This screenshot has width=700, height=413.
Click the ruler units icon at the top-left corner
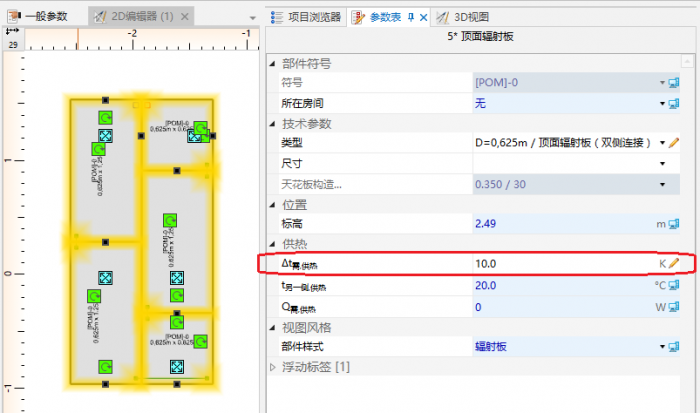click(x=13, y=38)
